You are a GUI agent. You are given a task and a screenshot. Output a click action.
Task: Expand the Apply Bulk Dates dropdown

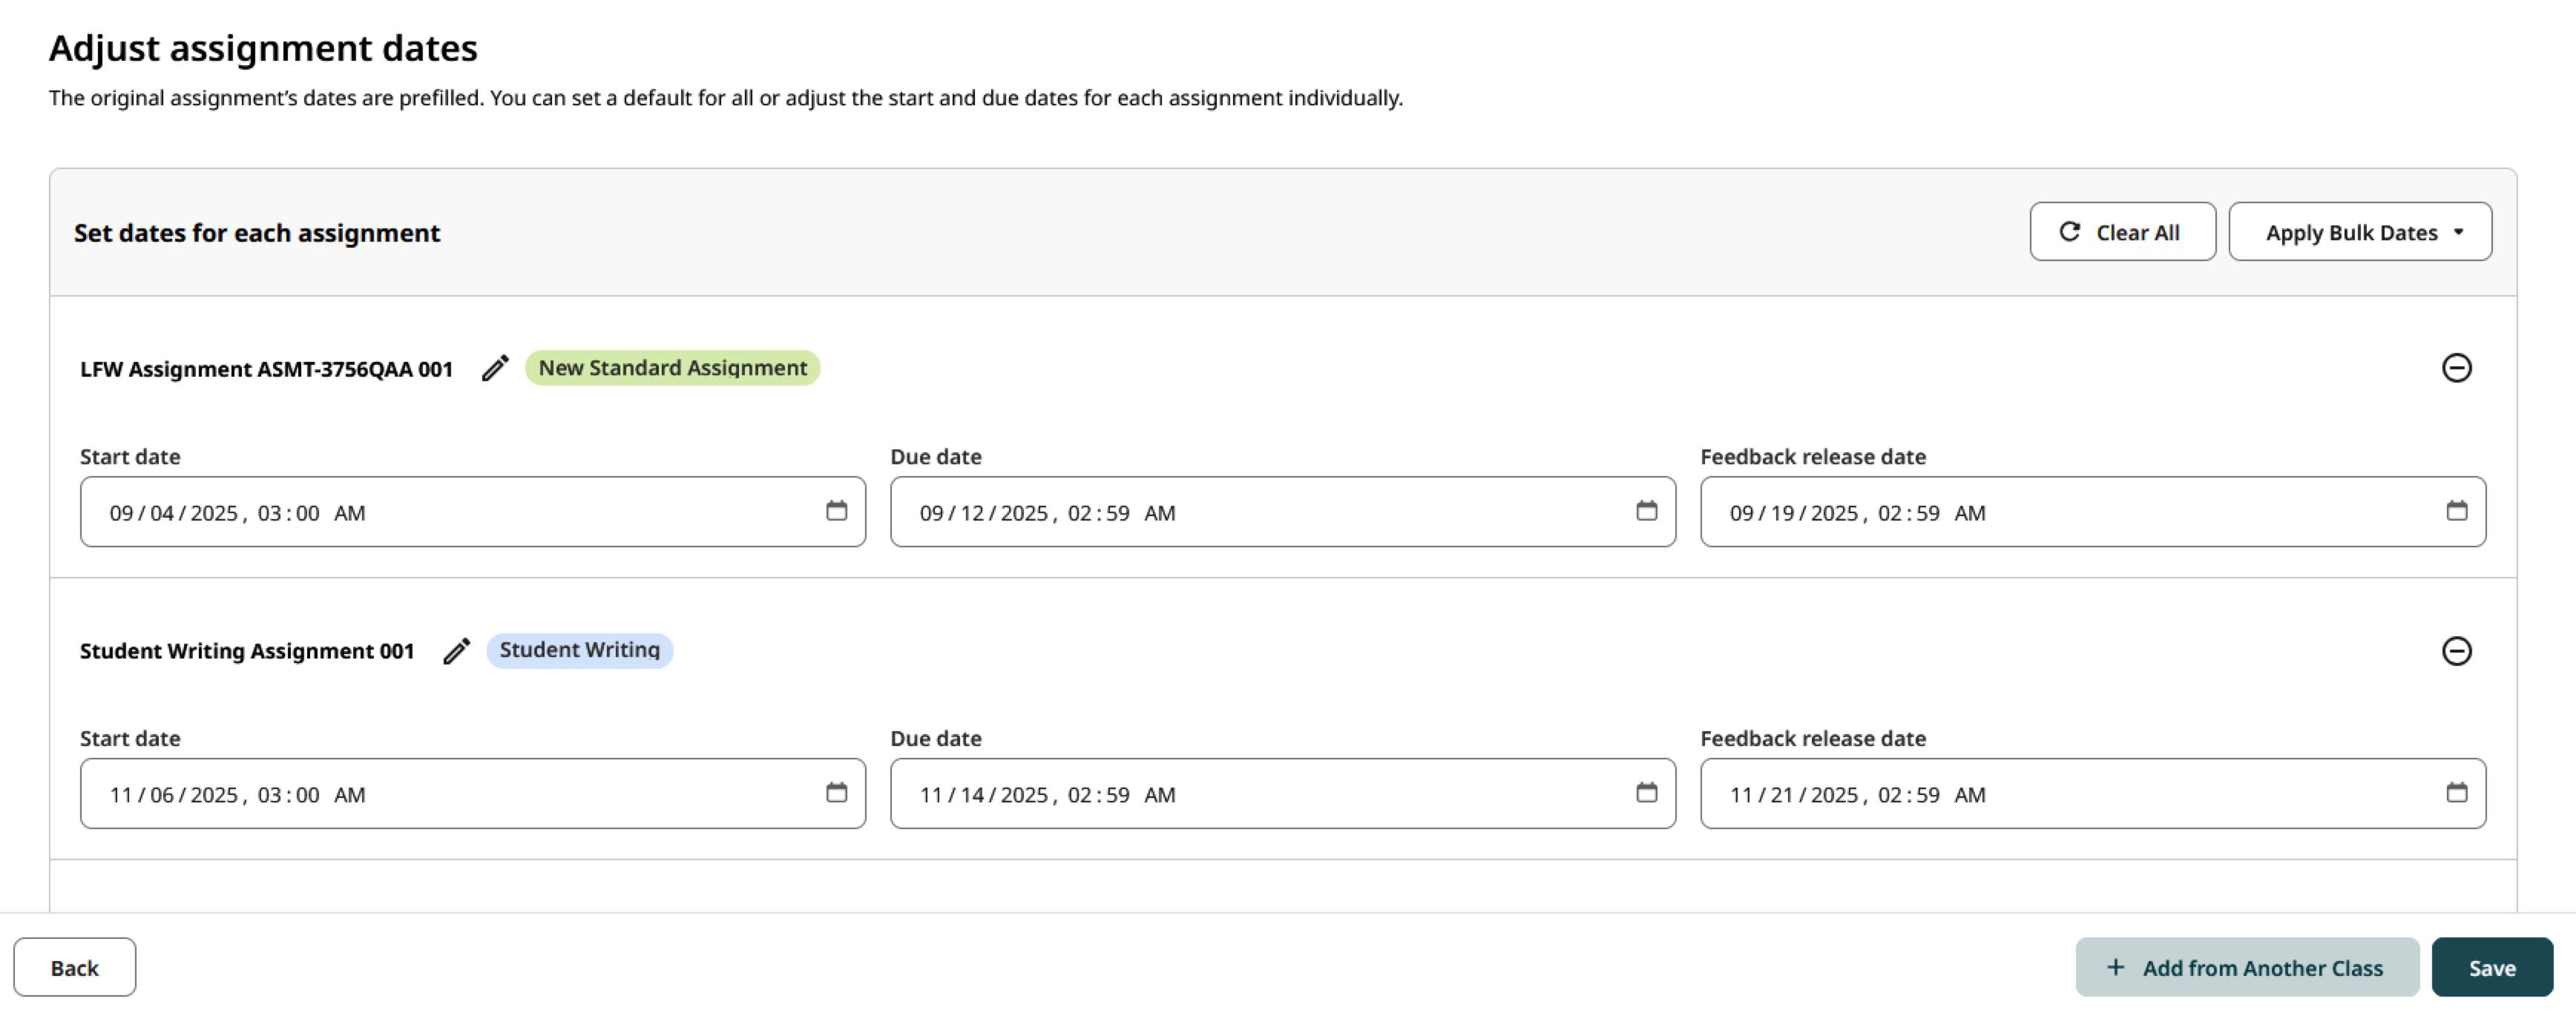[x=2360, y=231]
